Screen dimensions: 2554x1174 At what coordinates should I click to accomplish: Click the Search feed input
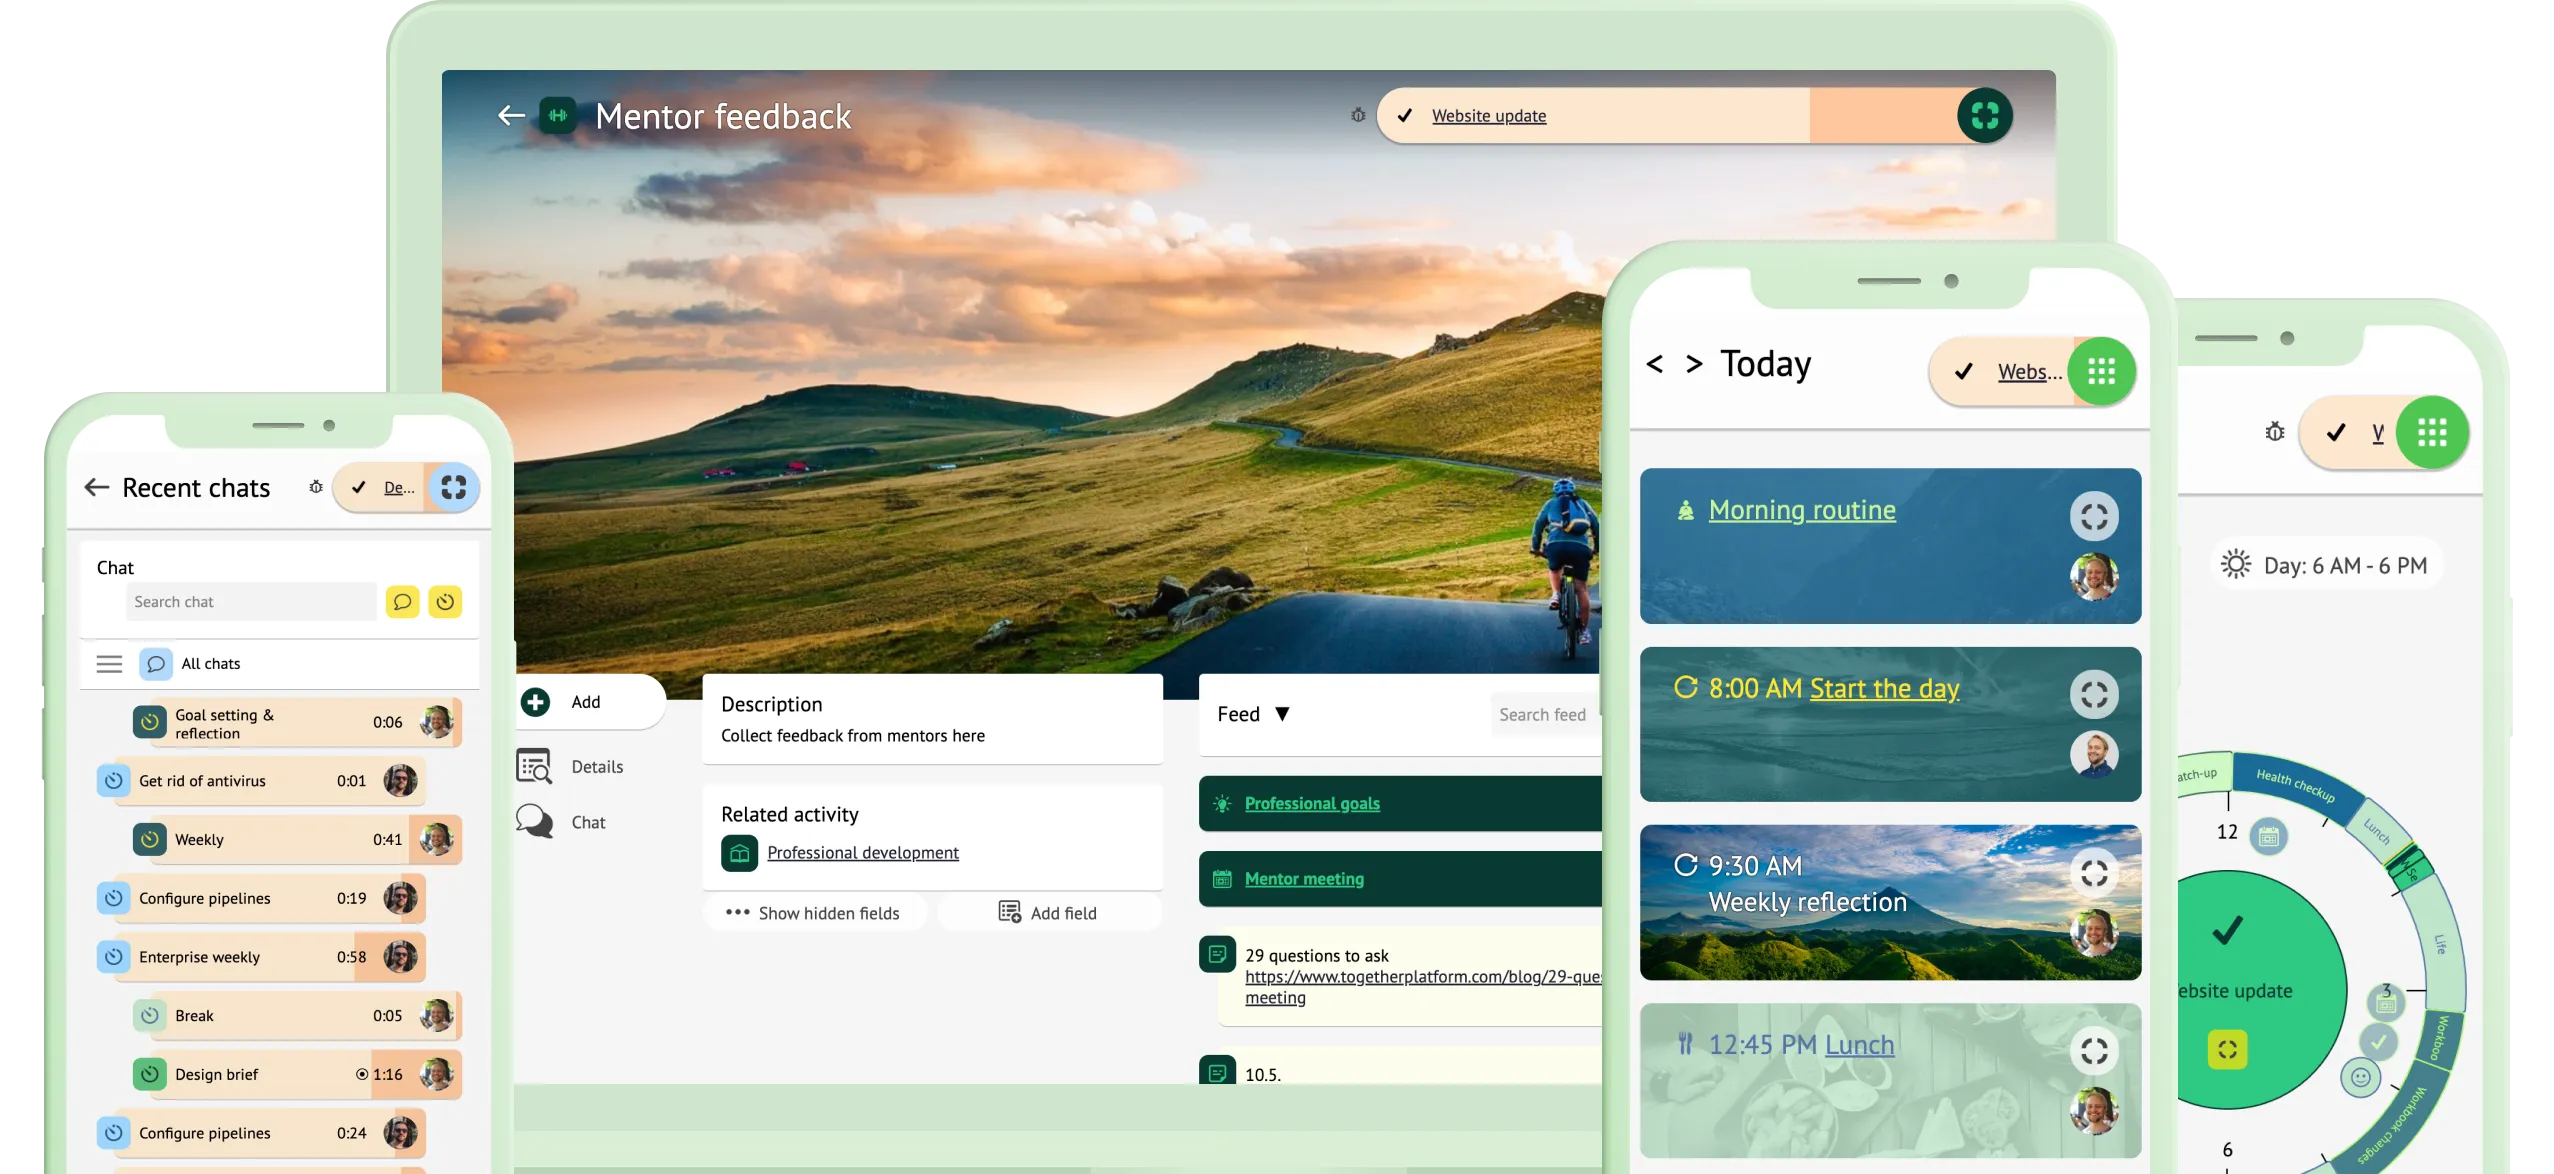(x=1544, y=714)
